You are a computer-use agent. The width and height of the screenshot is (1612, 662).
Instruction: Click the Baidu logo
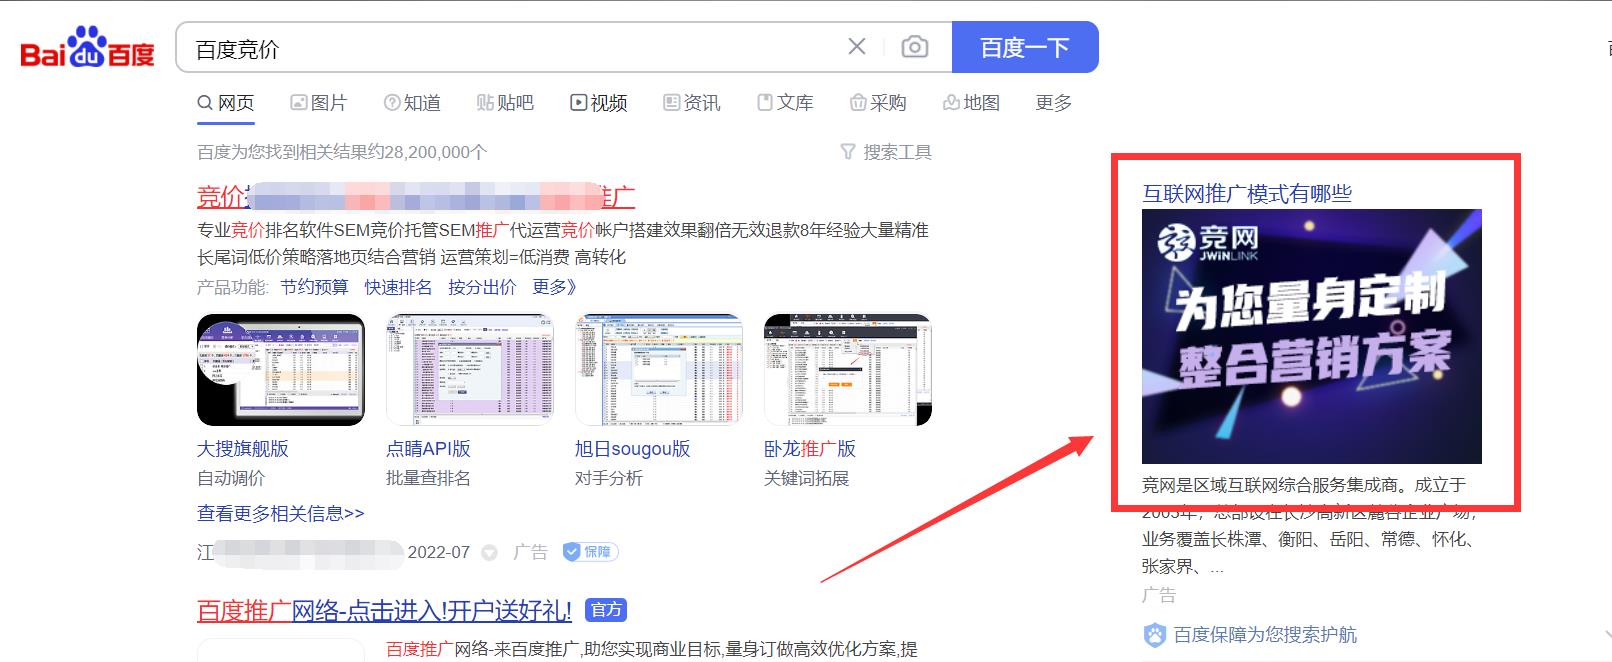tap(88, 47)
